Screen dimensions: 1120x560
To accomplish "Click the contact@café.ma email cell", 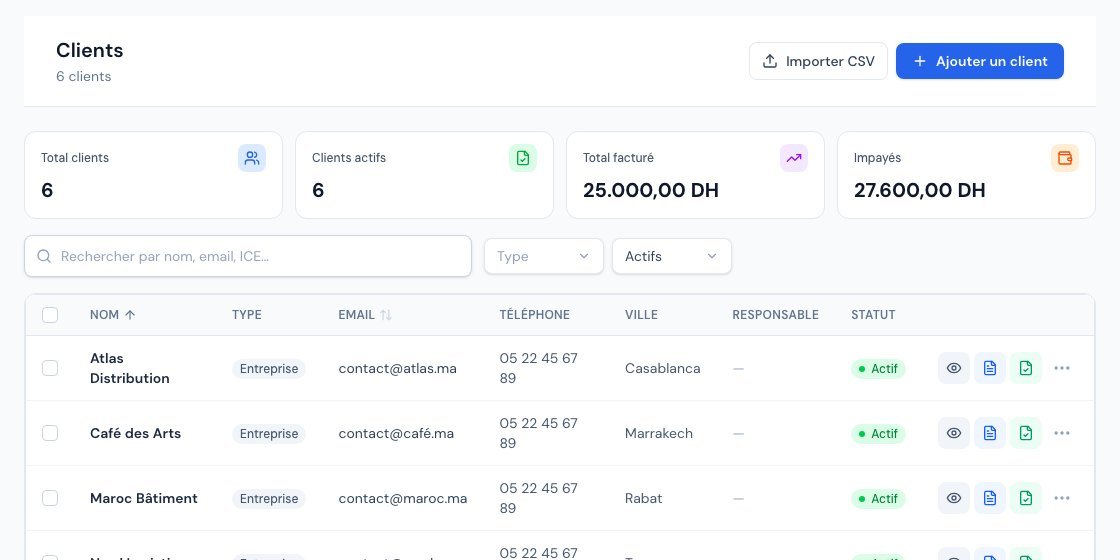I will 396,434.
